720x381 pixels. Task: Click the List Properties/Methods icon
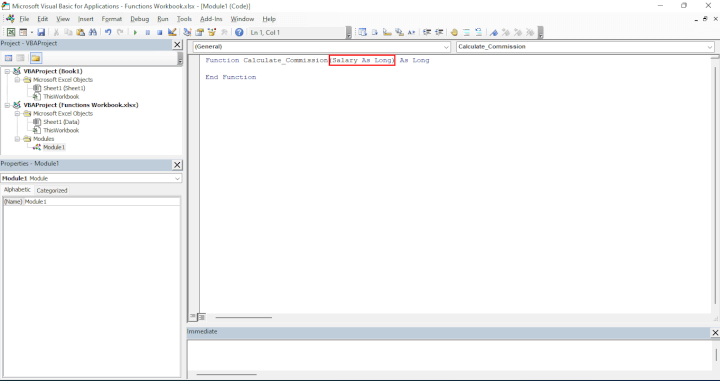point(363,32)
